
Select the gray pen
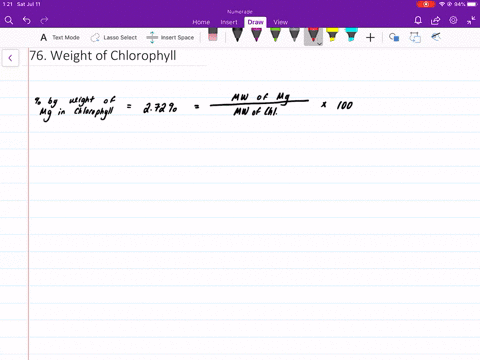coord(294,35)
